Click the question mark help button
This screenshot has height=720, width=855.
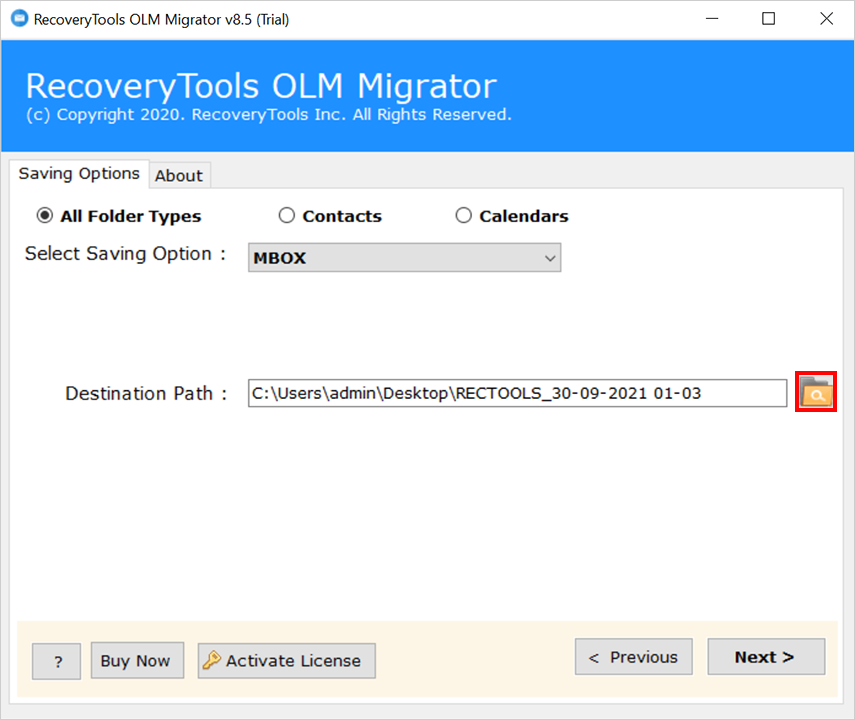[57, 661]
